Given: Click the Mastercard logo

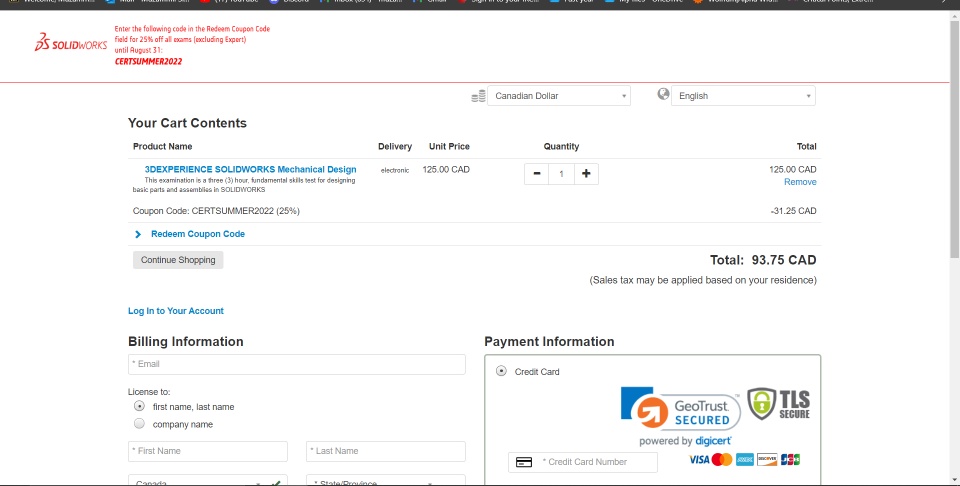Looking at the screenshot, I should (722, 460).
